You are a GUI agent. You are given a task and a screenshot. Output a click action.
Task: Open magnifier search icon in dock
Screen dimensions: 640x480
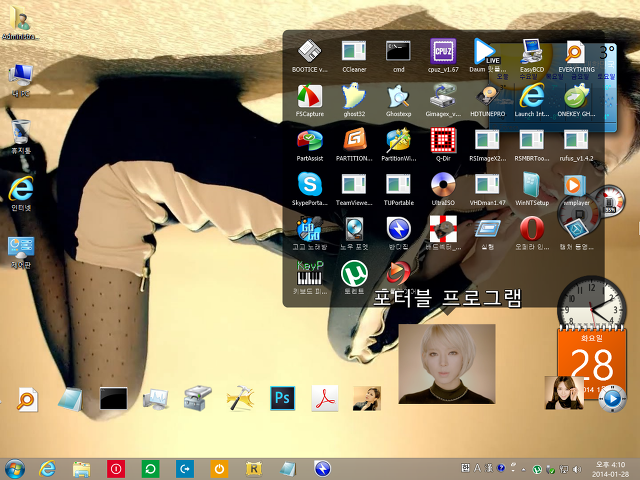[x=28, y=399]
